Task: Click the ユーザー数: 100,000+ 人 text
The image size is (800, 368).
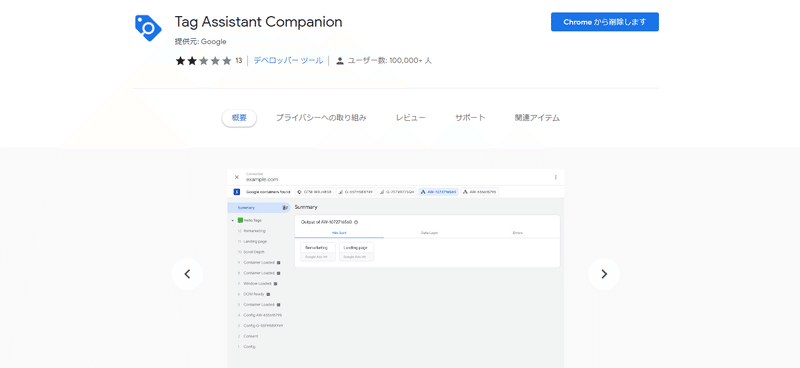Action: (390, 61)
